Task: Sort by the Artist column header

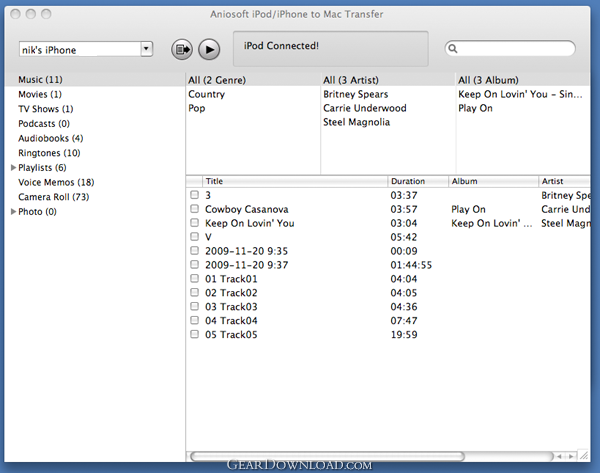Action: (564, 181)
